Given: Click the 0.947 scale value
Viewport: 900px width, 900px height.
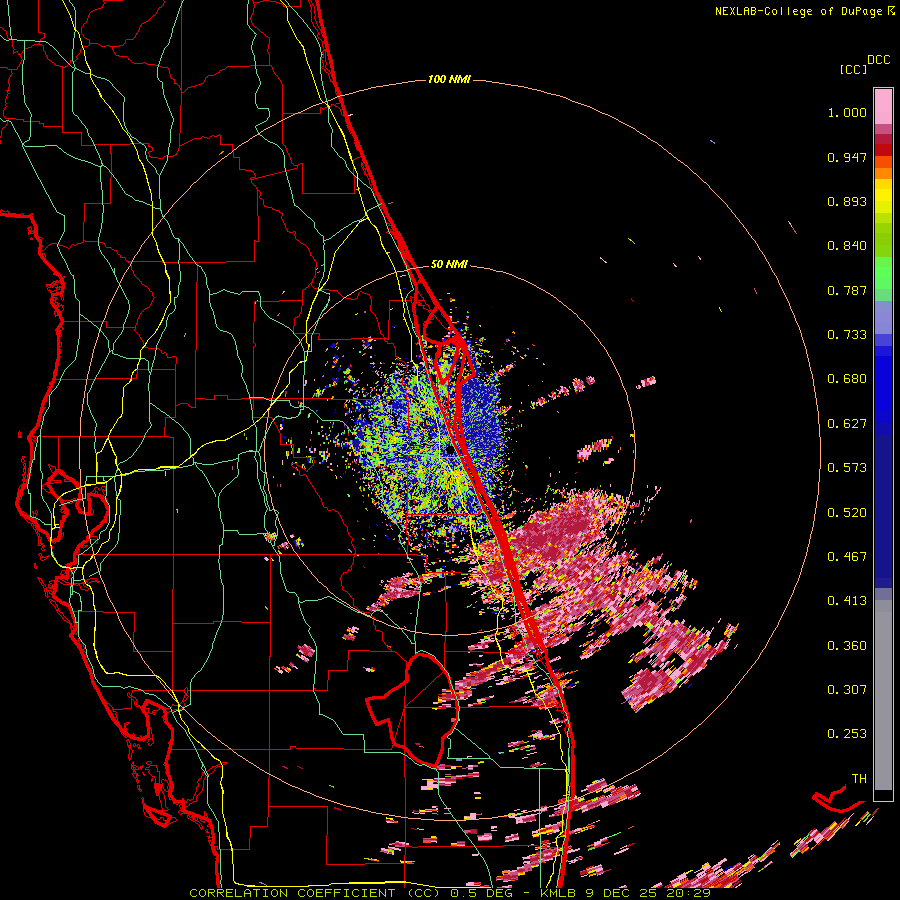Looking at the screenshot, I should [x=847, y=157].
